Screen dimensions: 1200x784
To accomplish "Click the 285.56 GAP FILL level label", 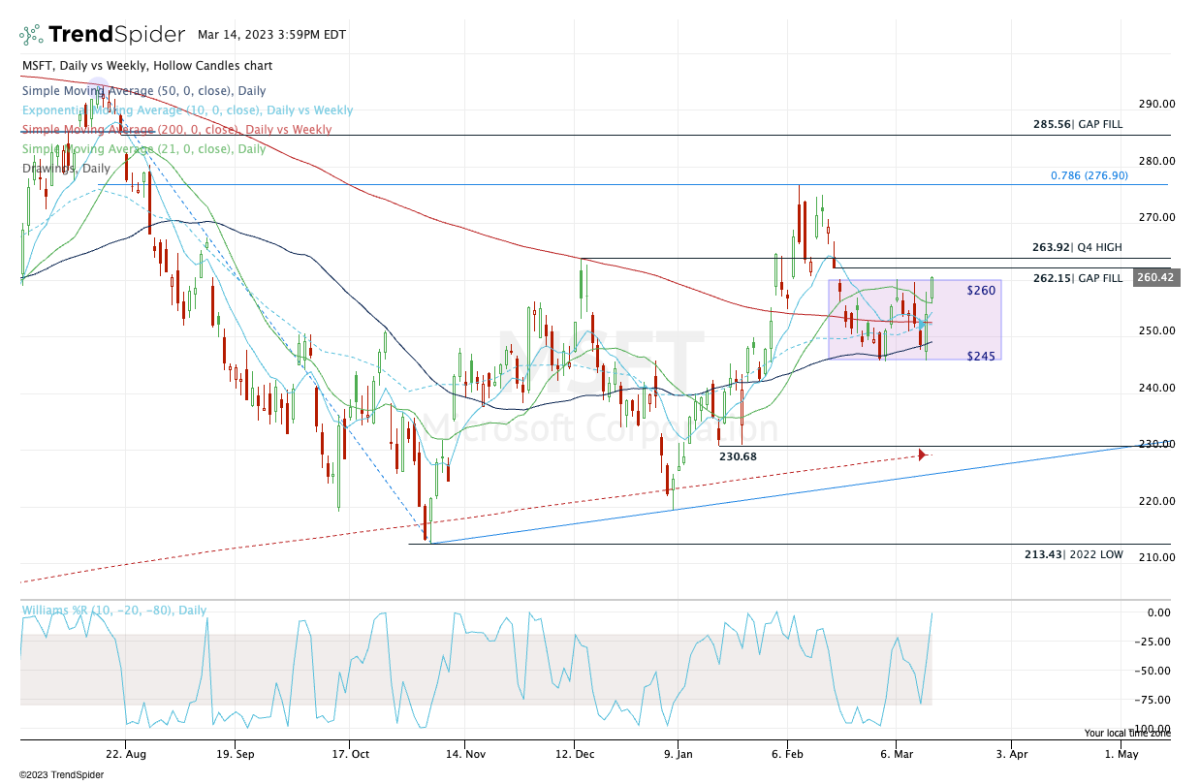I will (x=1078, y=125).
